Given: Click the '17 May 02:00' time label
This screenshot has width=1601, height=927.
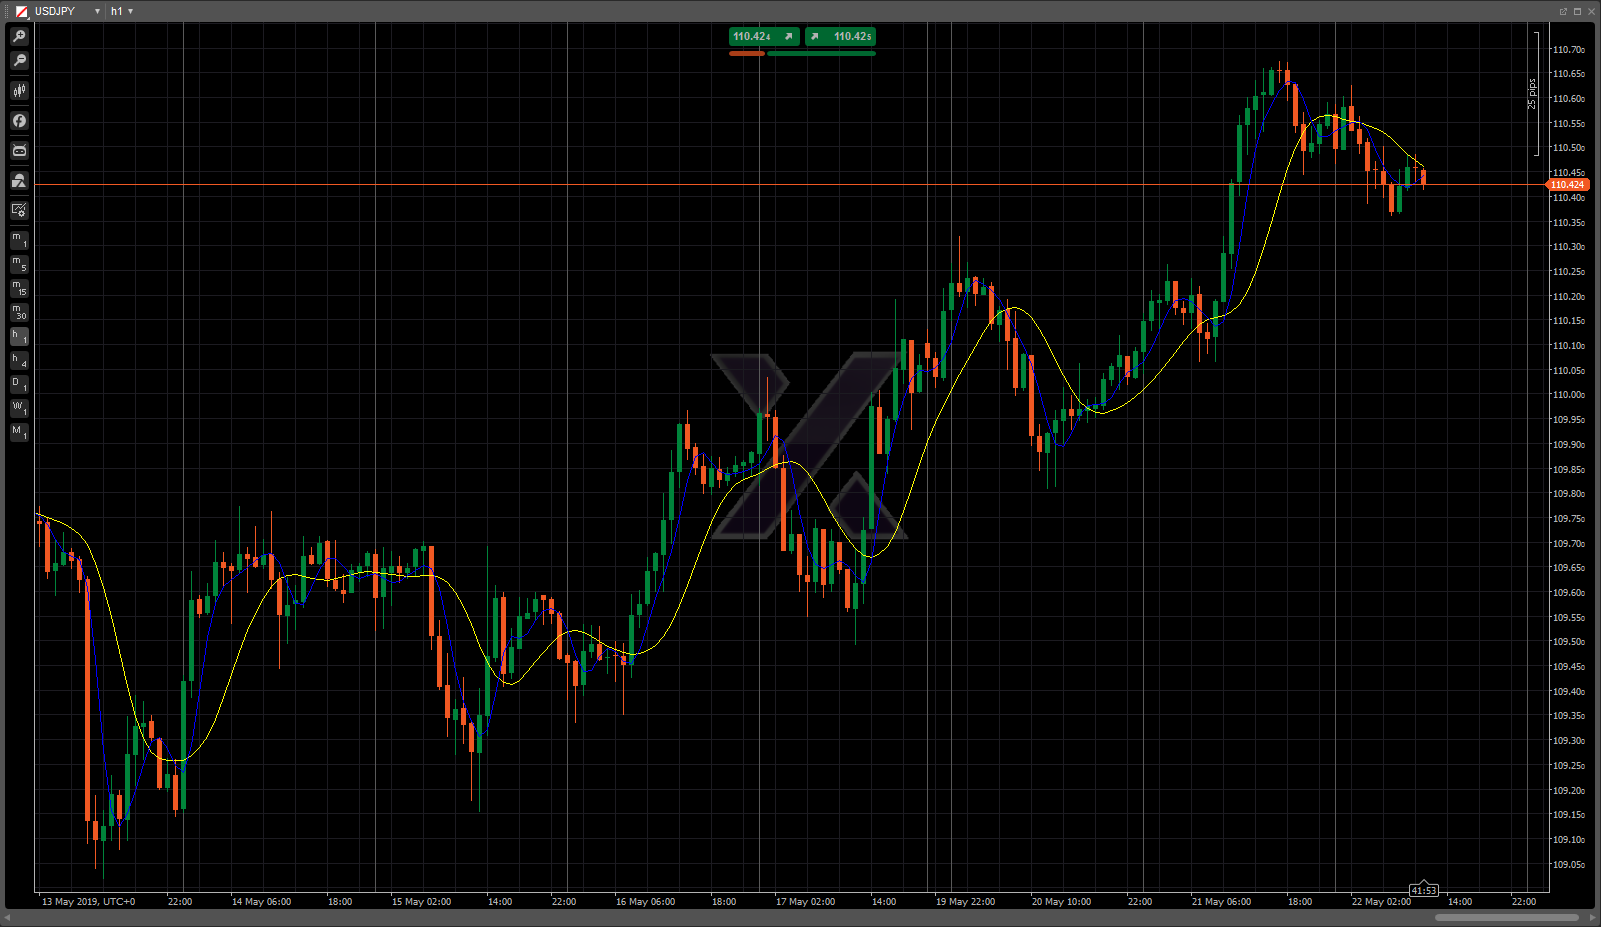Looking at the screenshot, I should tap(805, 902).
